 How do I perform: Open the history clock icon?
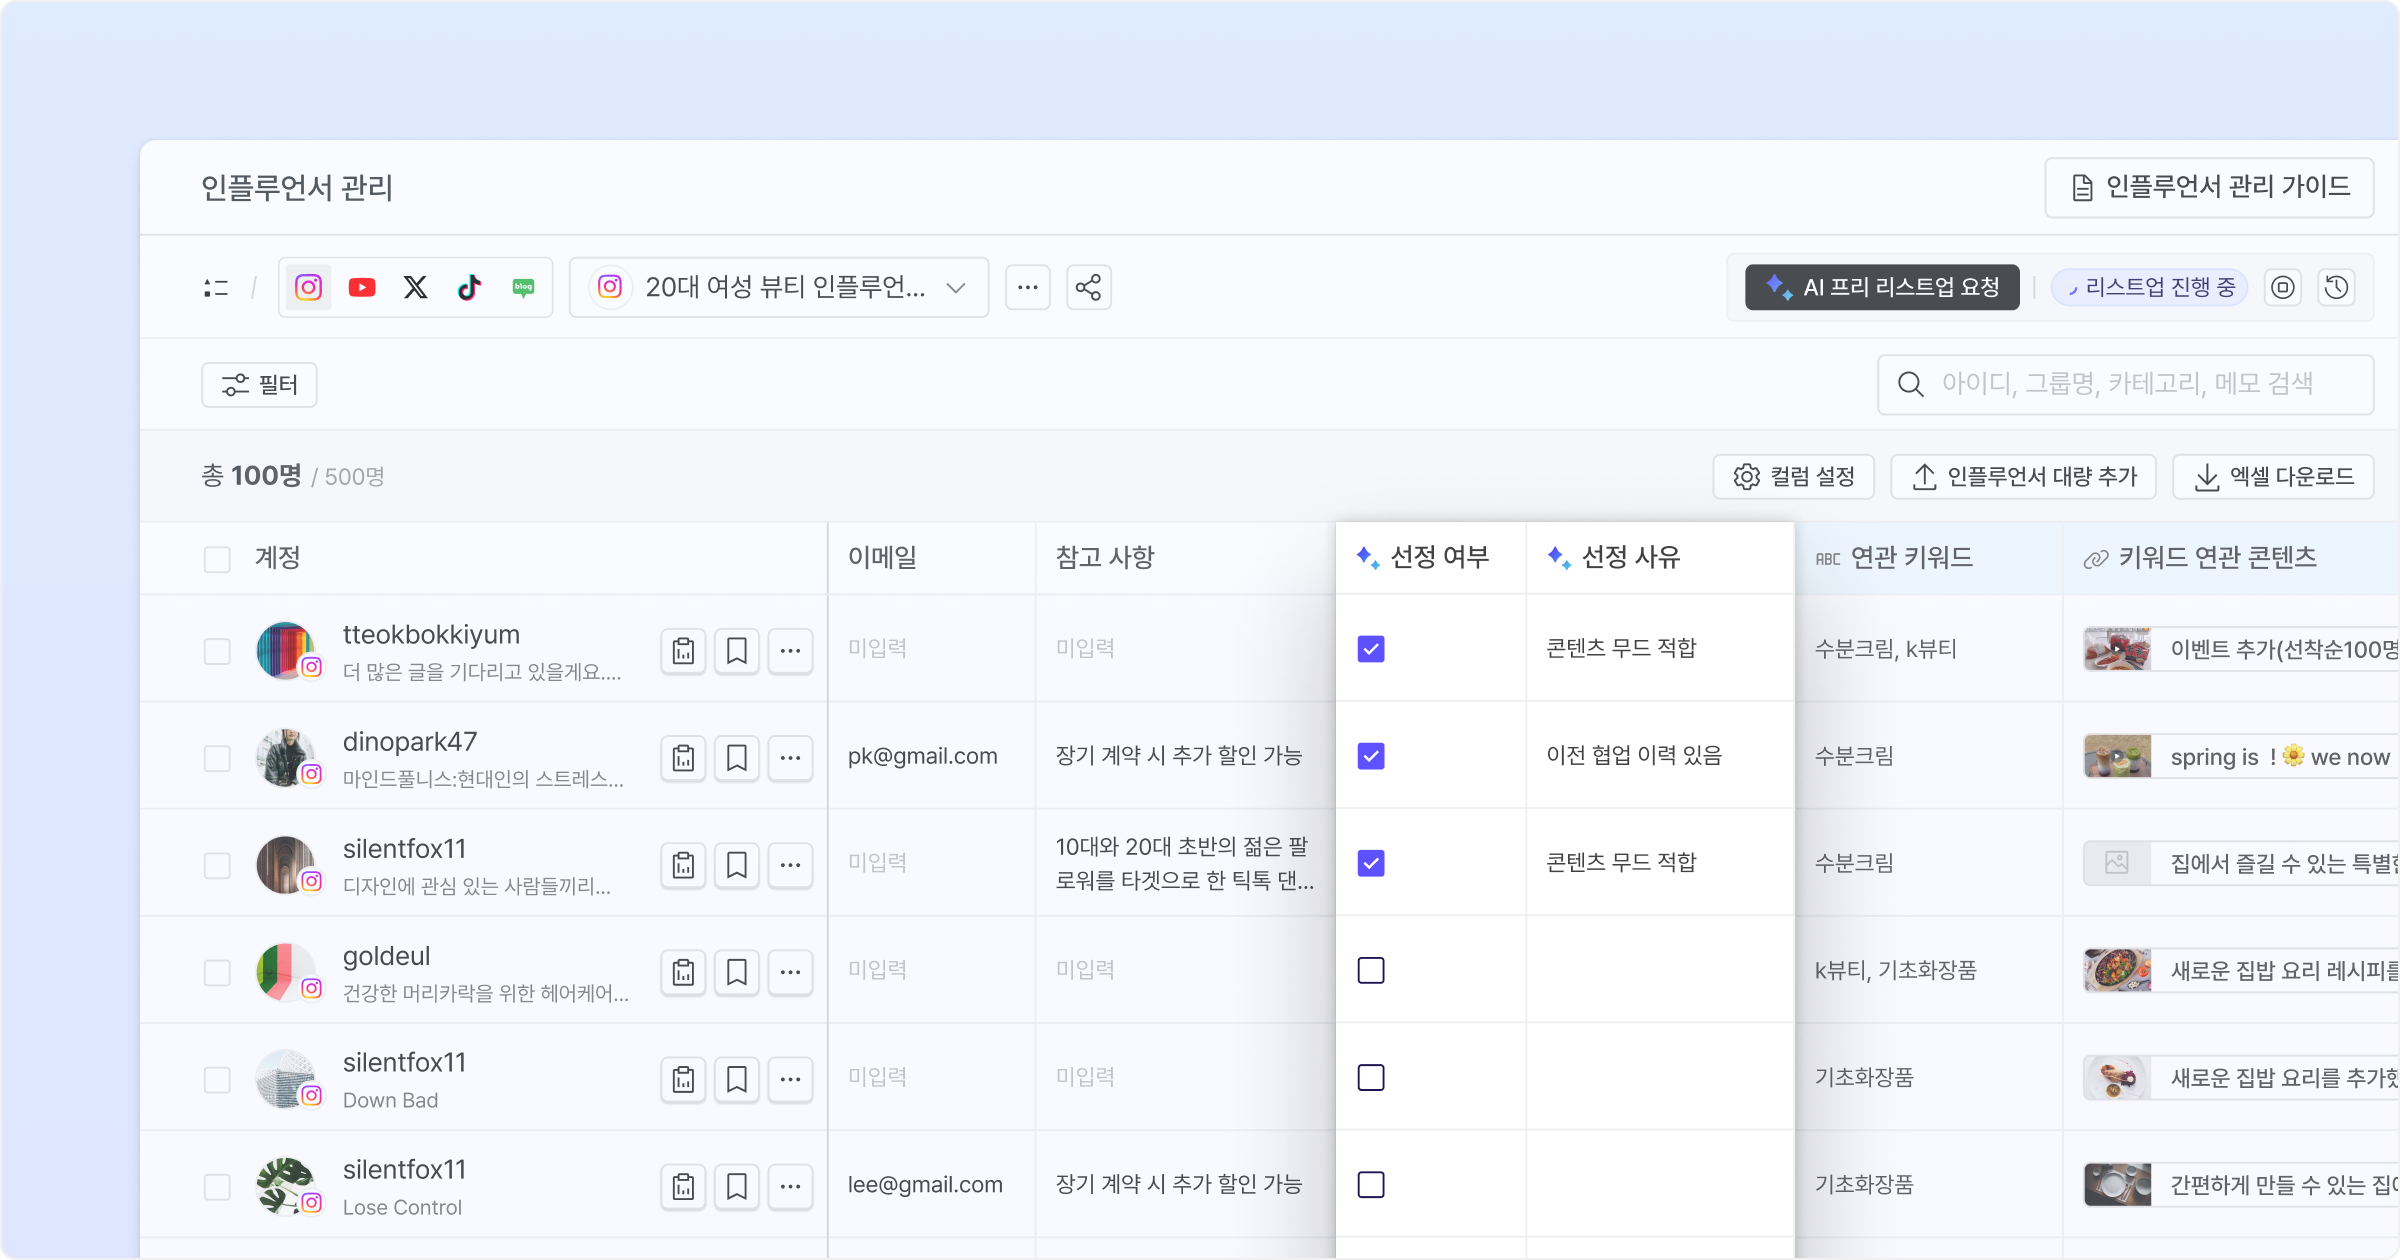click(x=2336, y=288)
